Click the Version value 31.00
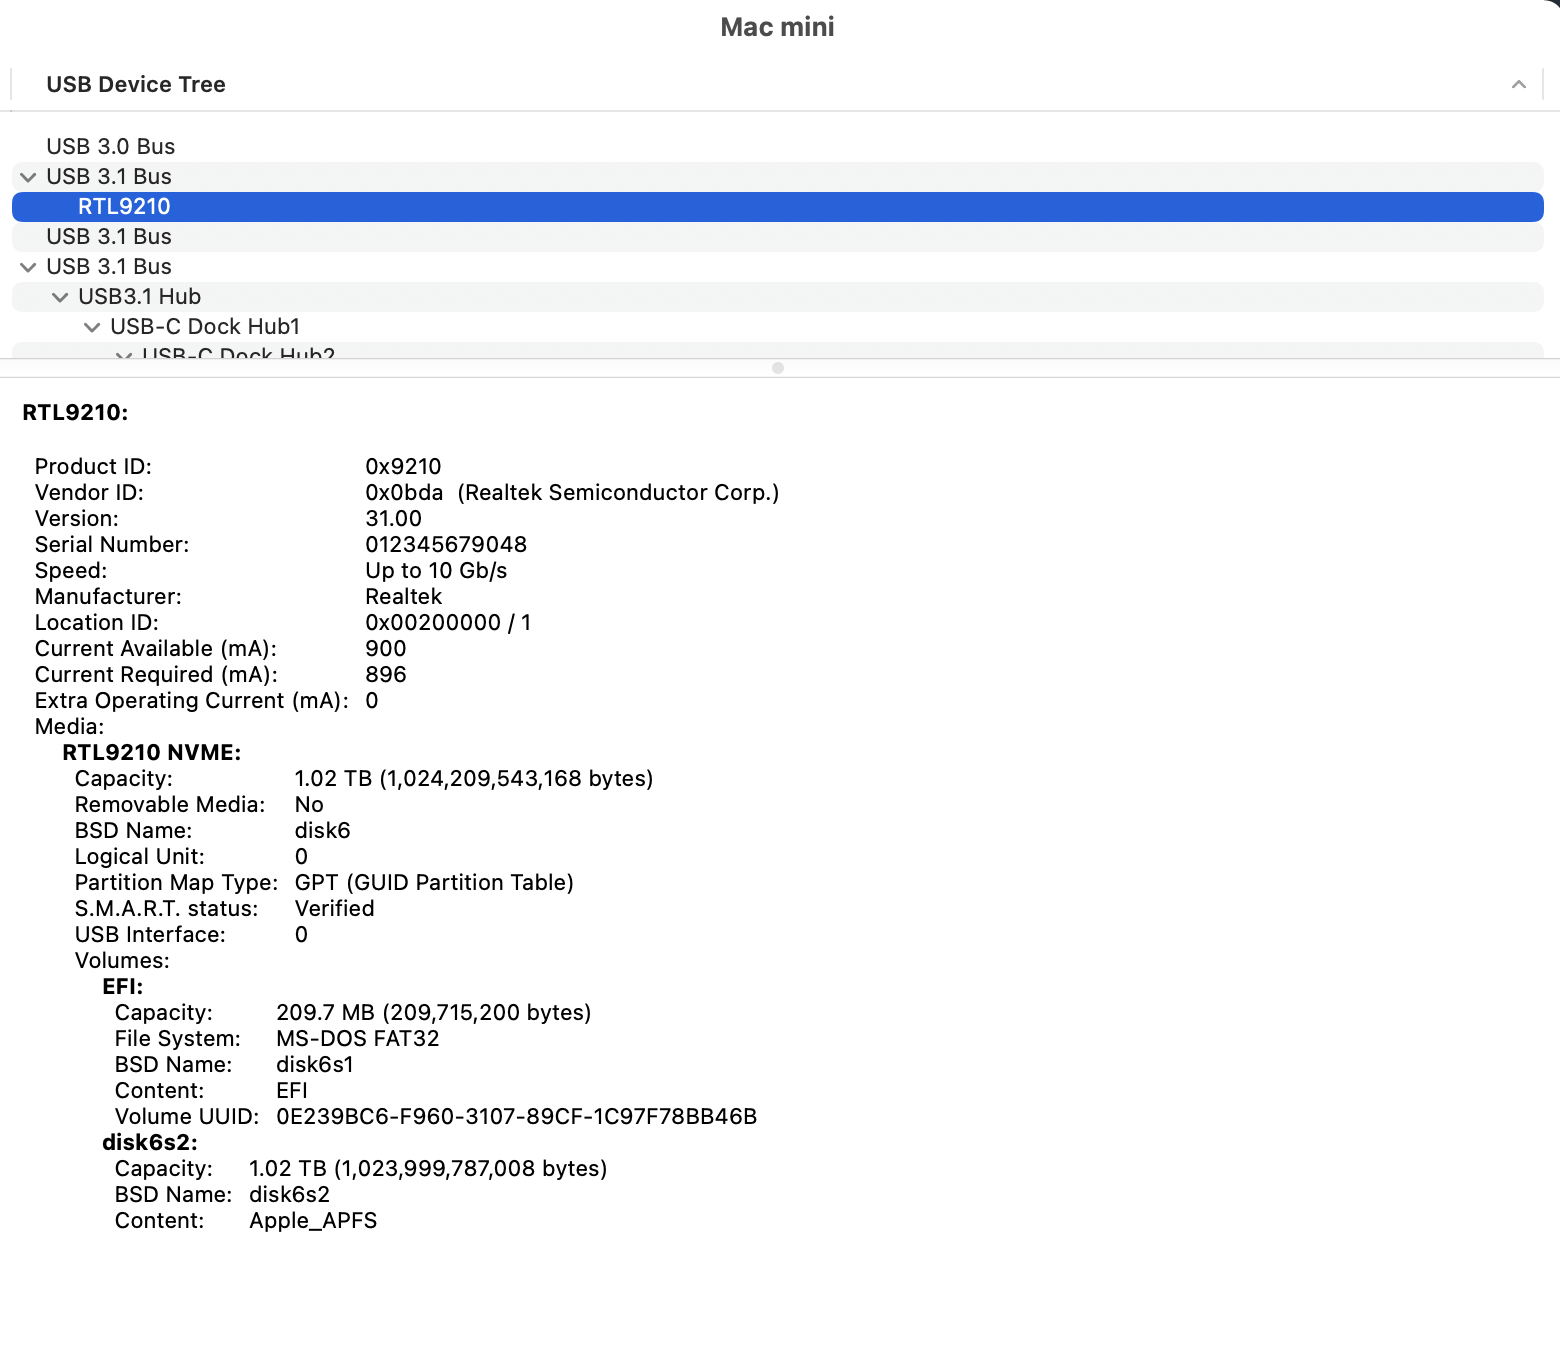Image resolution: width=1560 pixels, height=1368 pixels. (x=394, y=519)
